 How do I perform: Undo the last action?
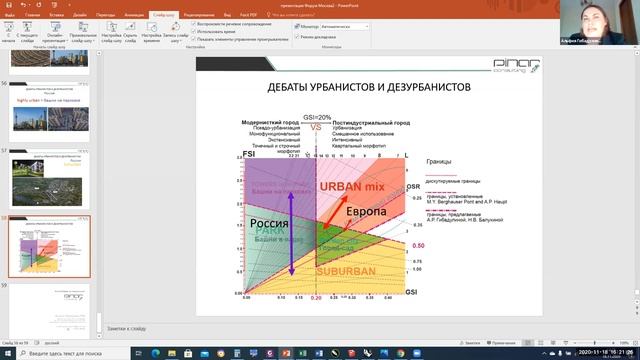[23, 5]
